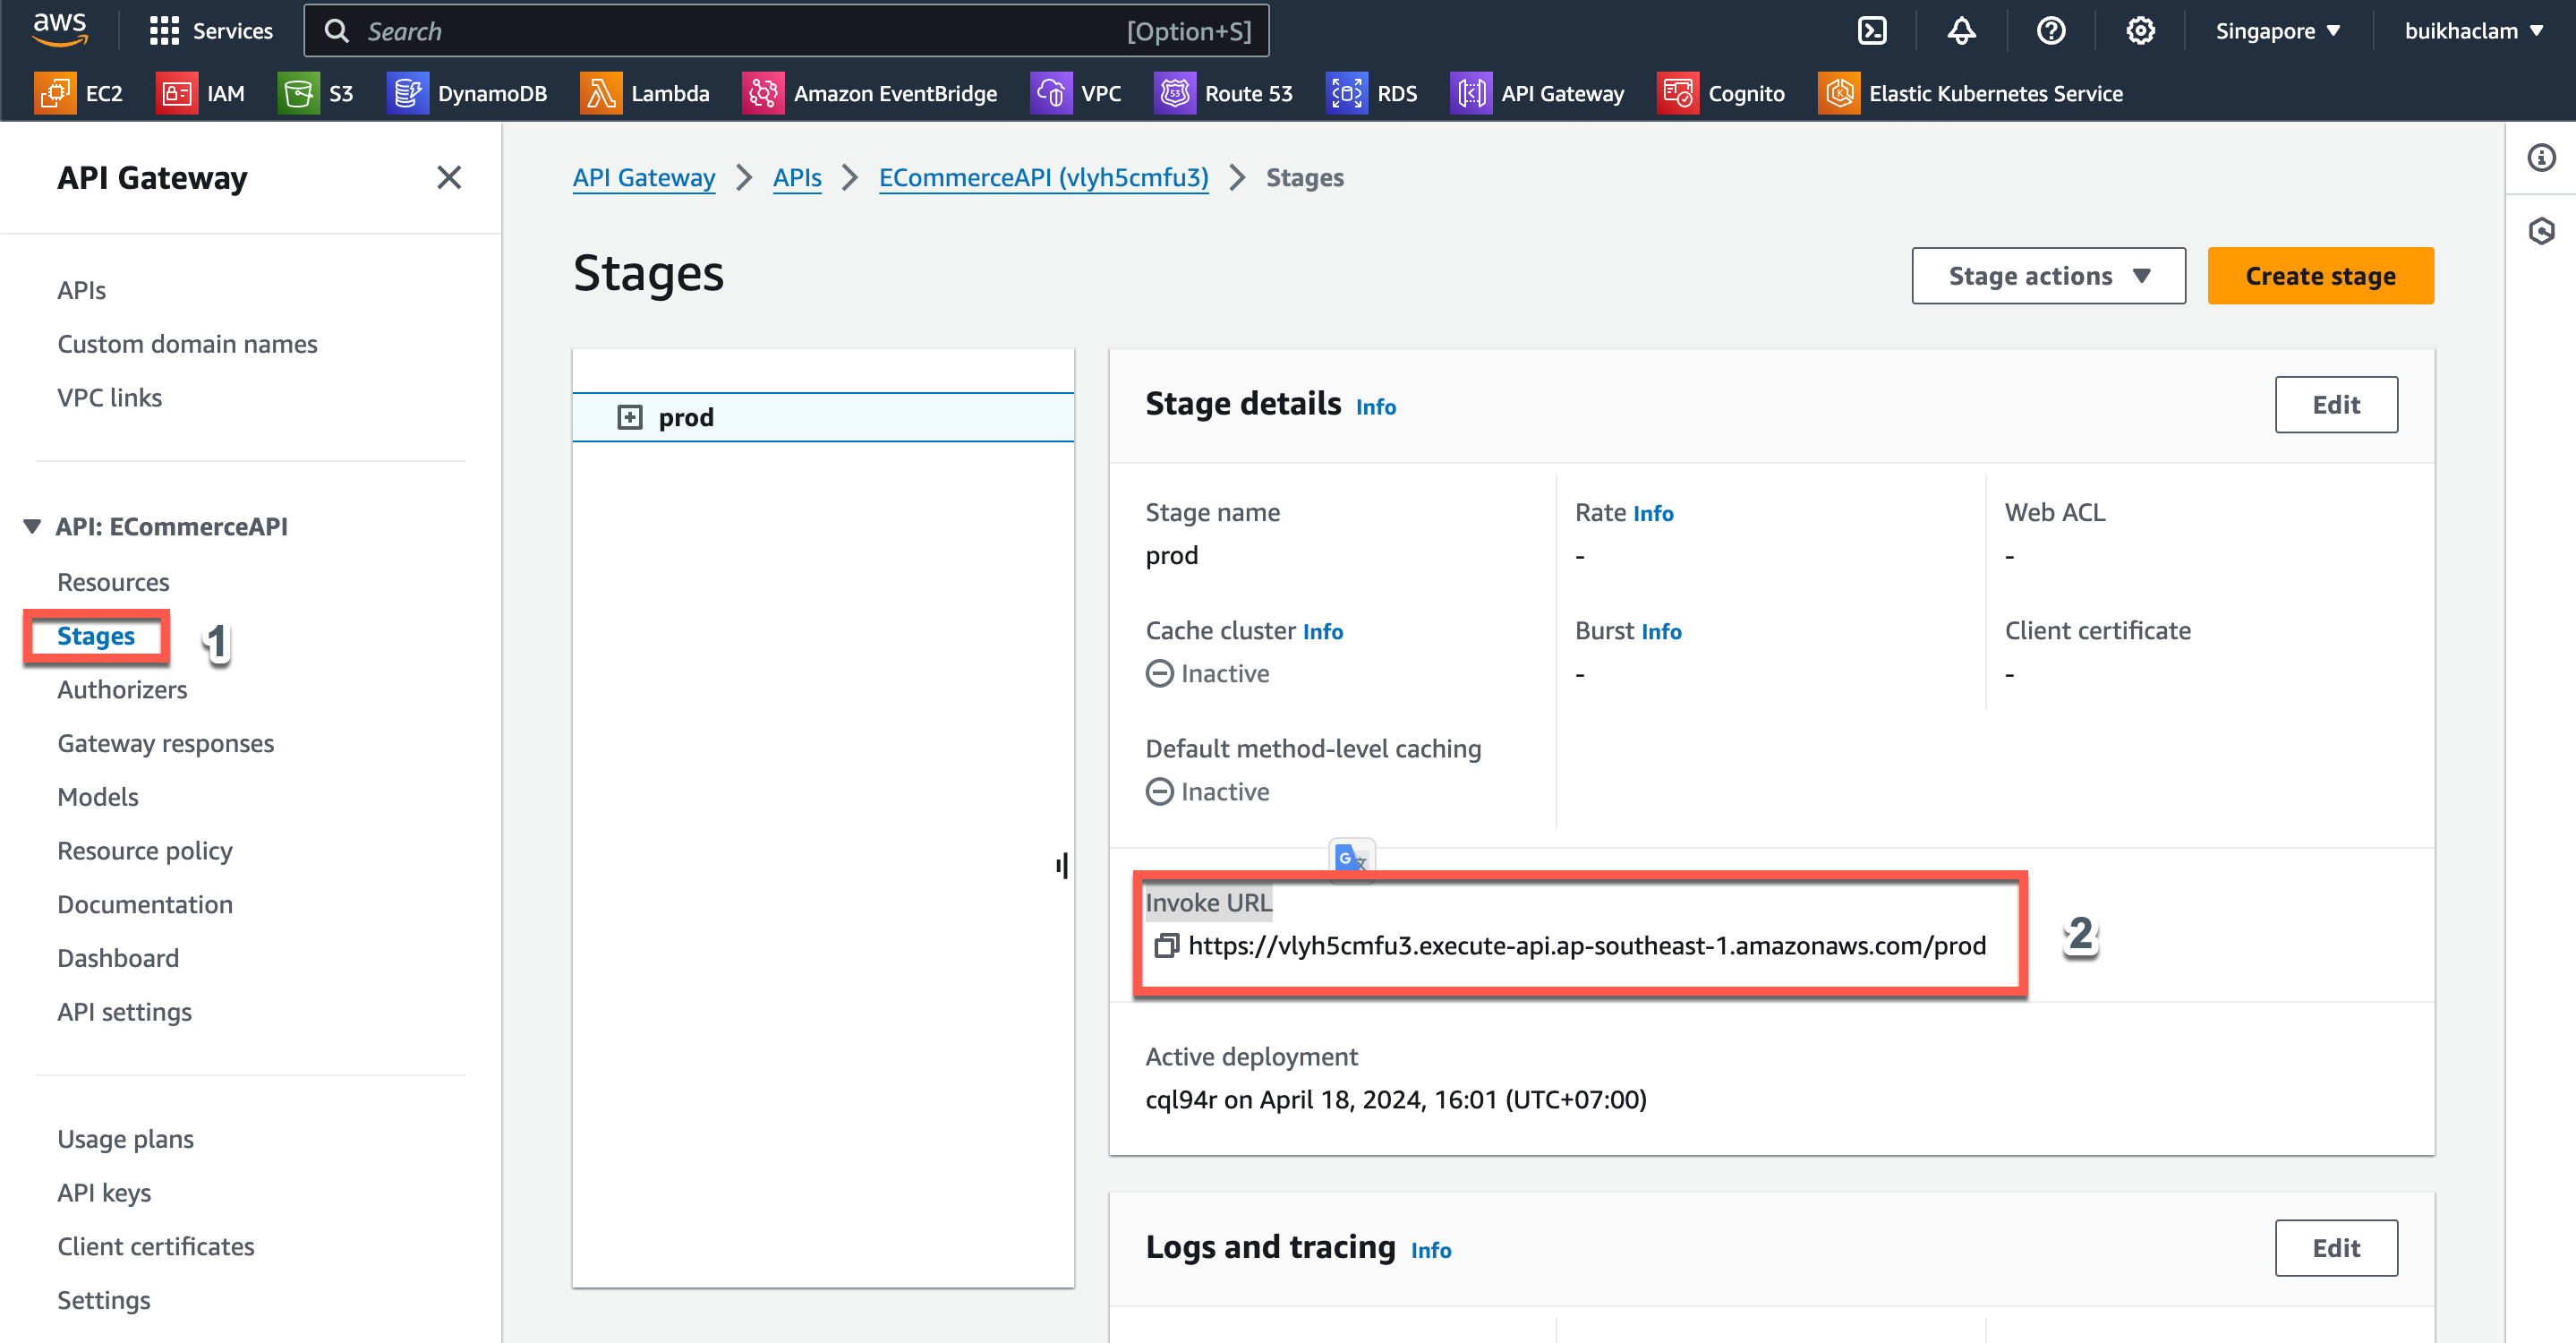The image size is (2576, 1343).
Task: Click the active deployment cql94r text
Action: pos(1396,1100)
